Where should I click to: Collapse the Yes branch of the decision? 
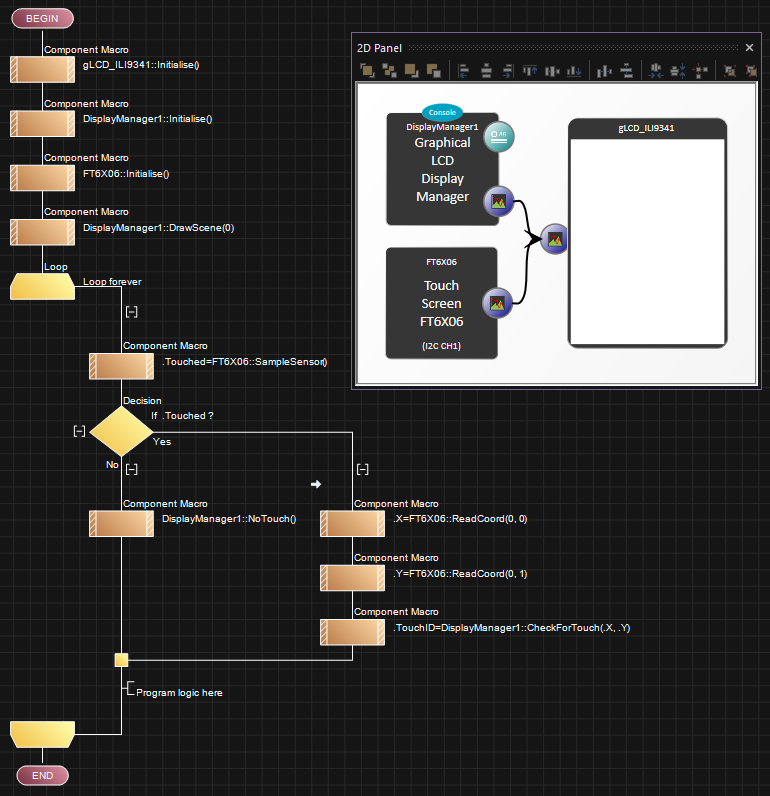pyautogui.click(x=363, y=469)
